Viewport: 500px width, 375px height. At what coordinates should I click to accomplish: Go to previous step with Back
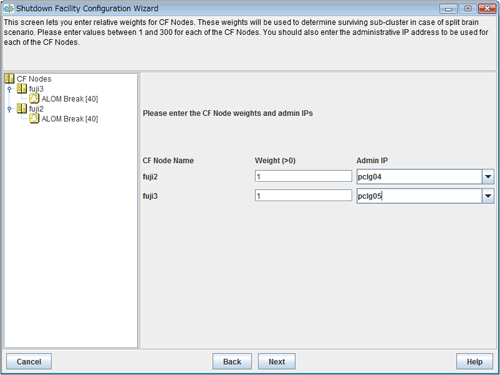tap(232, 362)
